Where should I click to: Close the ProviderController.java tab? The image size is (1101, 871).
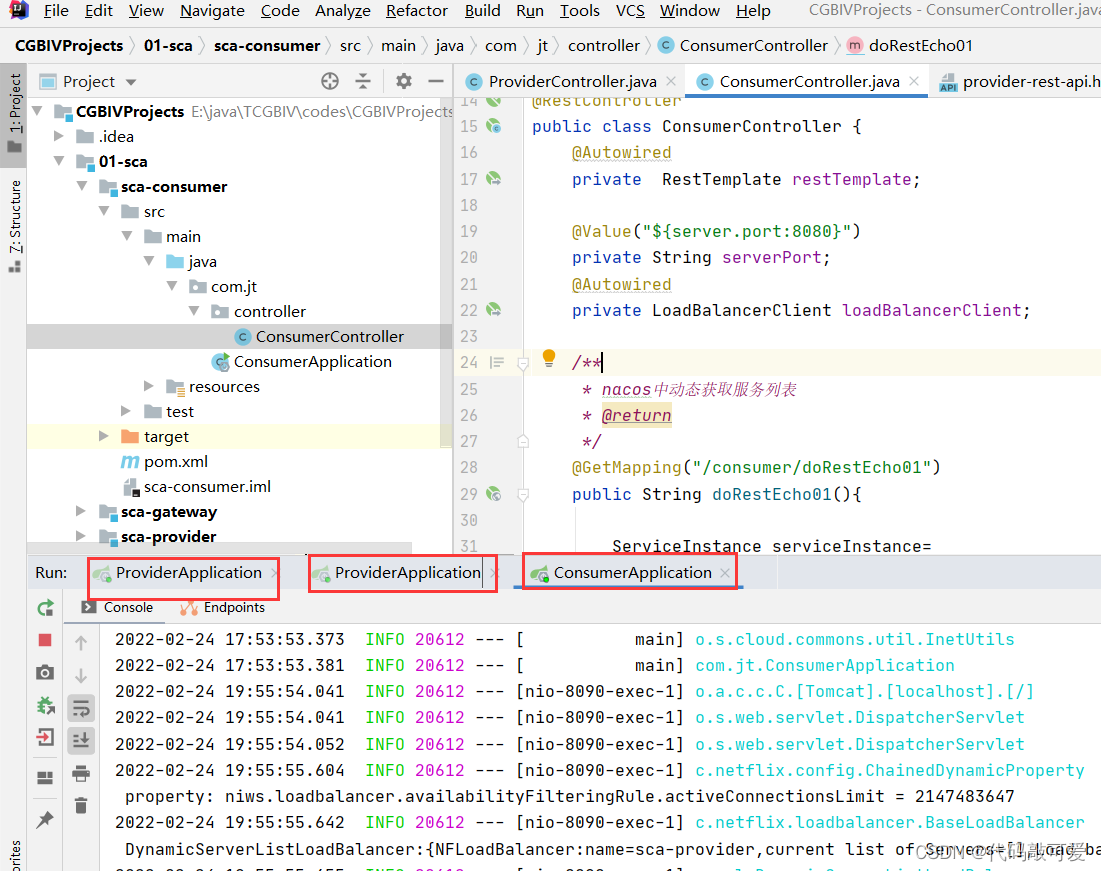[671, 81]
